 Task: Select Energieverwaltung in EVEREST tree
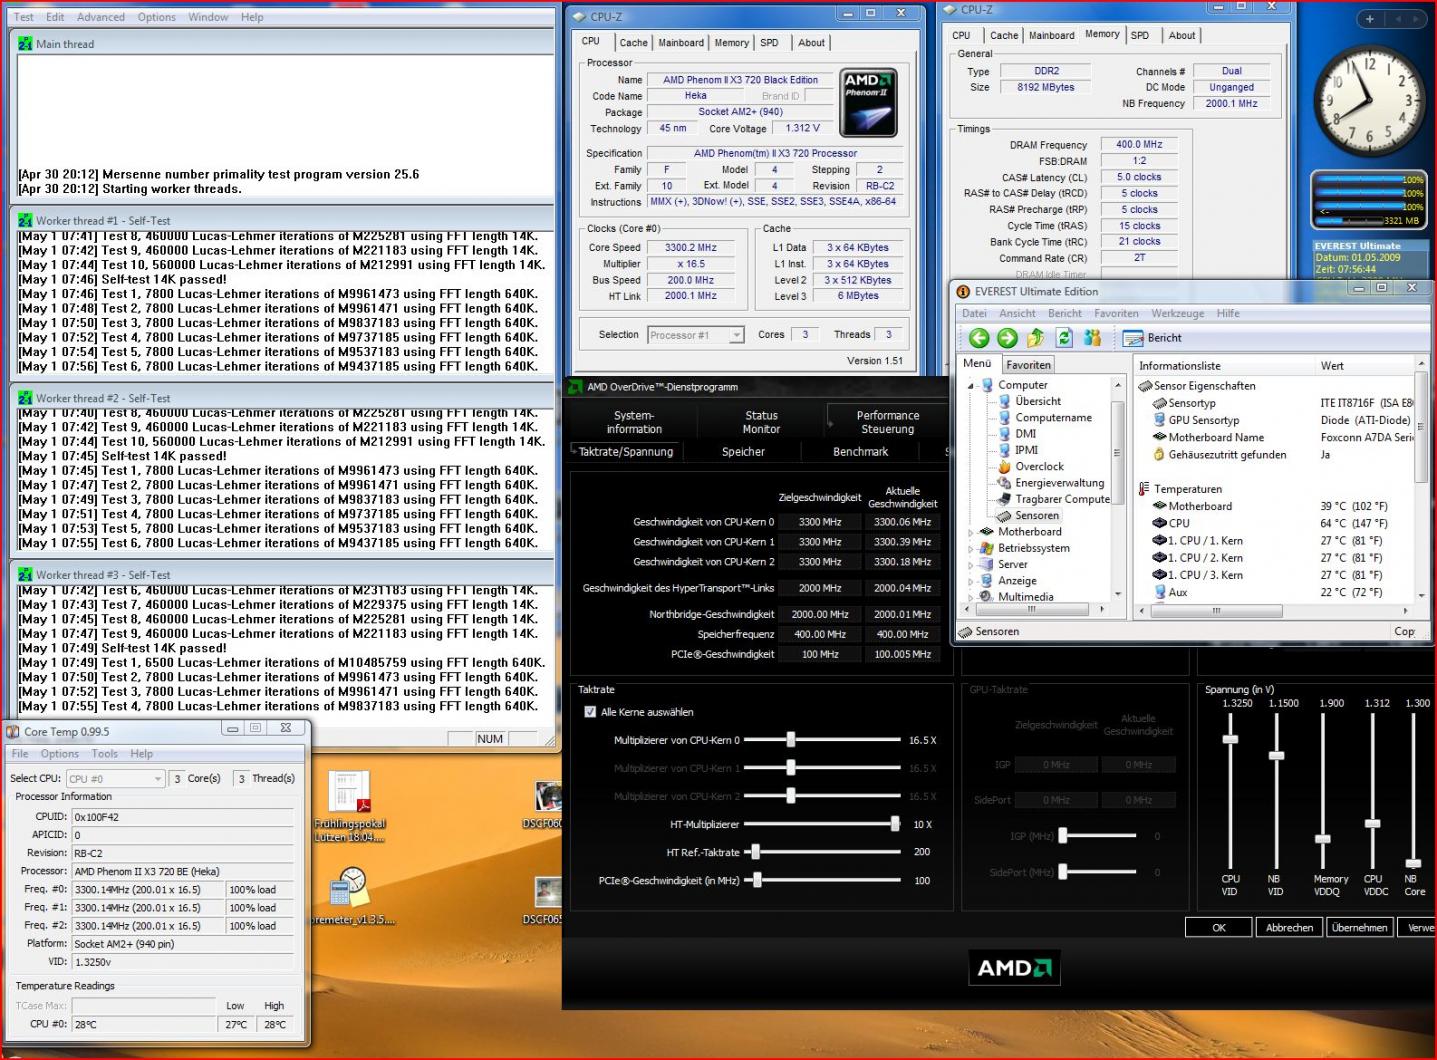[1052, 483]
